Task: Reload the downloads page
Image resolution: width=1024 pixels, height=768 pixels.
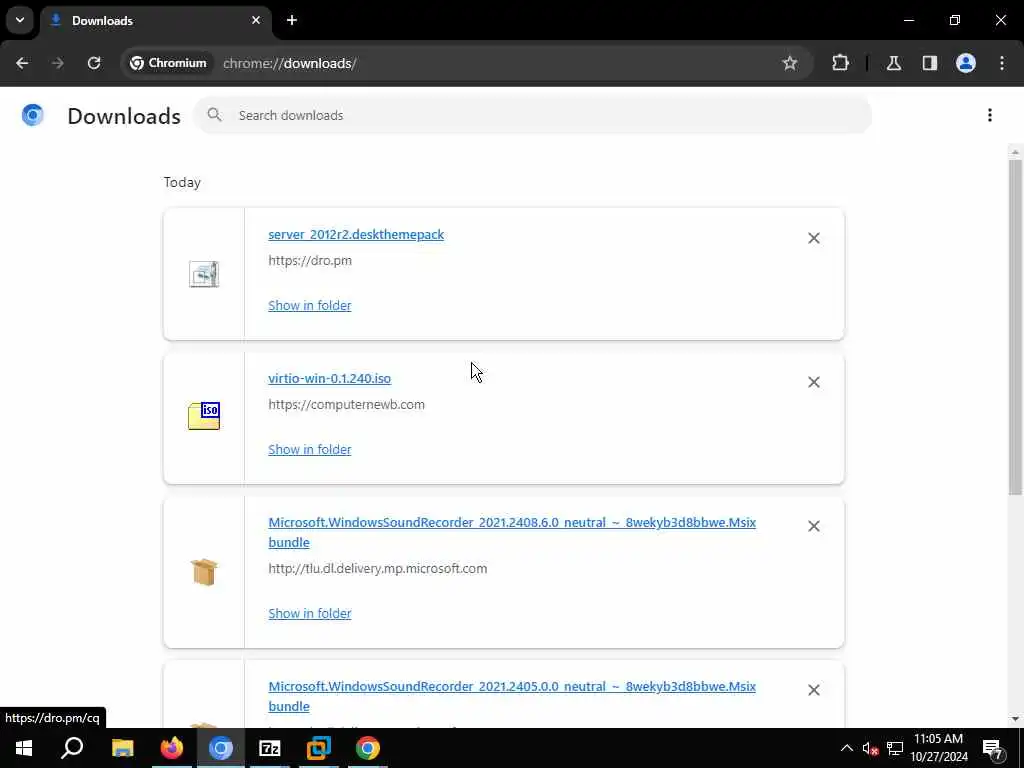Action: click(94, 63)
